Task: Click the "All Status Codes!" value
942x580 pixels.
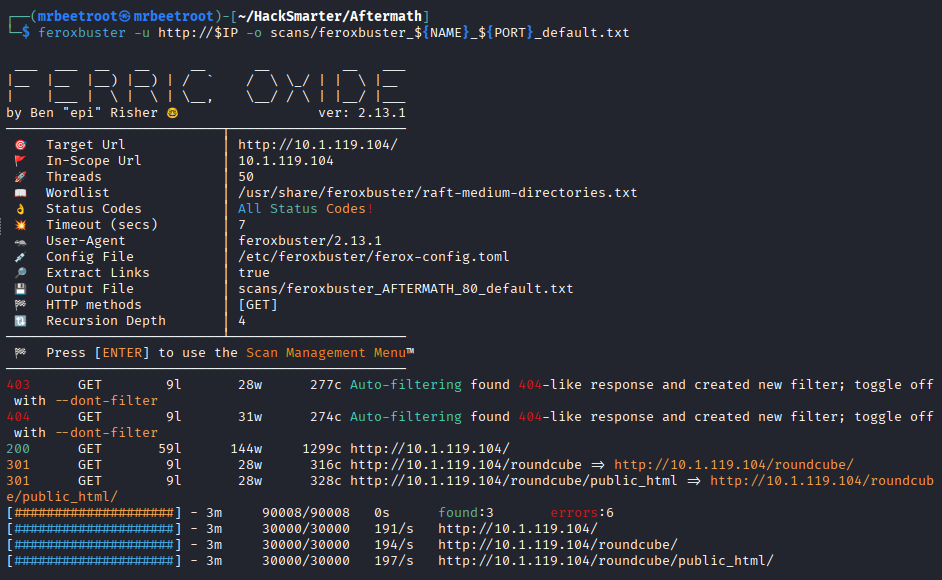Action: pos(306,209)
